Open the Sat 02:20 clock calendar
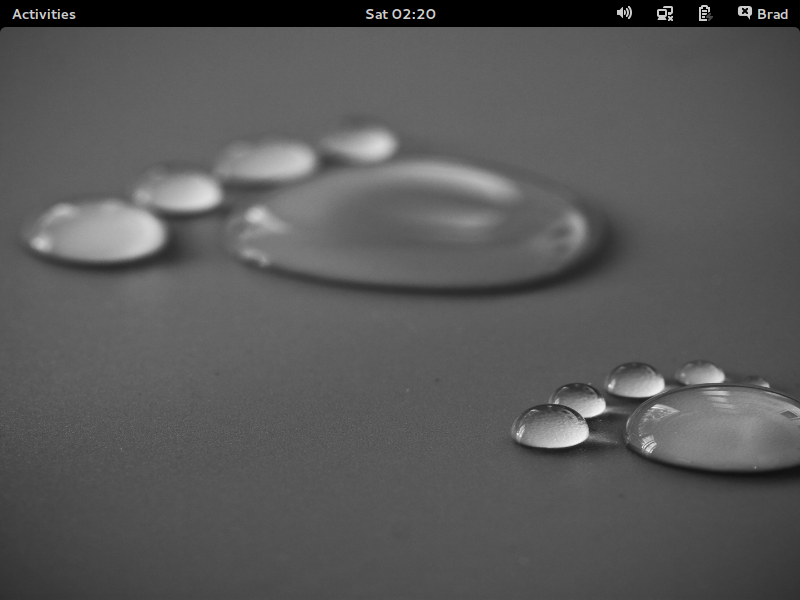Image resolution: width=800 pixels, height=600 pixels. 401,14
